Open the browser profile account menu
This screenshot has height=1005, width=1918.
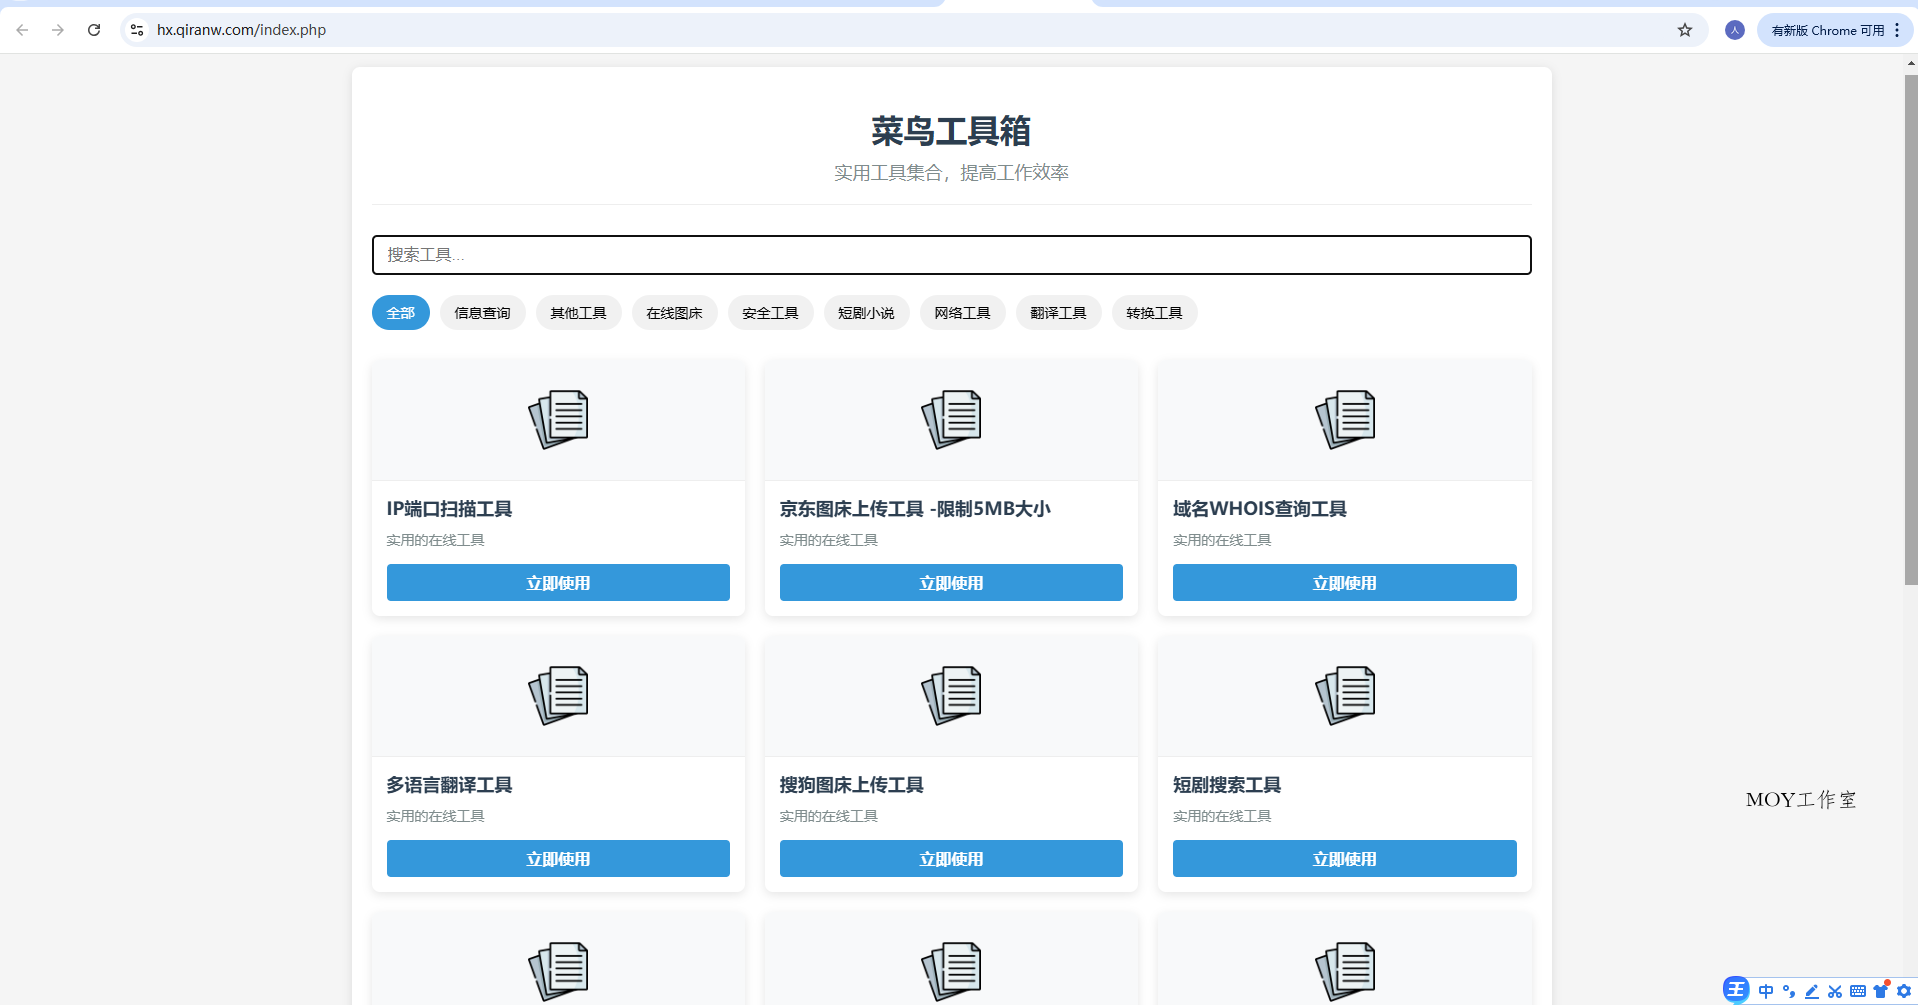[x=1734, y=30]
